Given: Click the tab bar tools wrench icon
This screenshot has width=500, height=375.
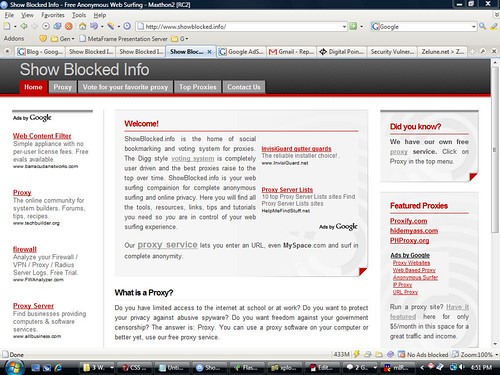Looking at the screenshot, I should coord(483,51).
